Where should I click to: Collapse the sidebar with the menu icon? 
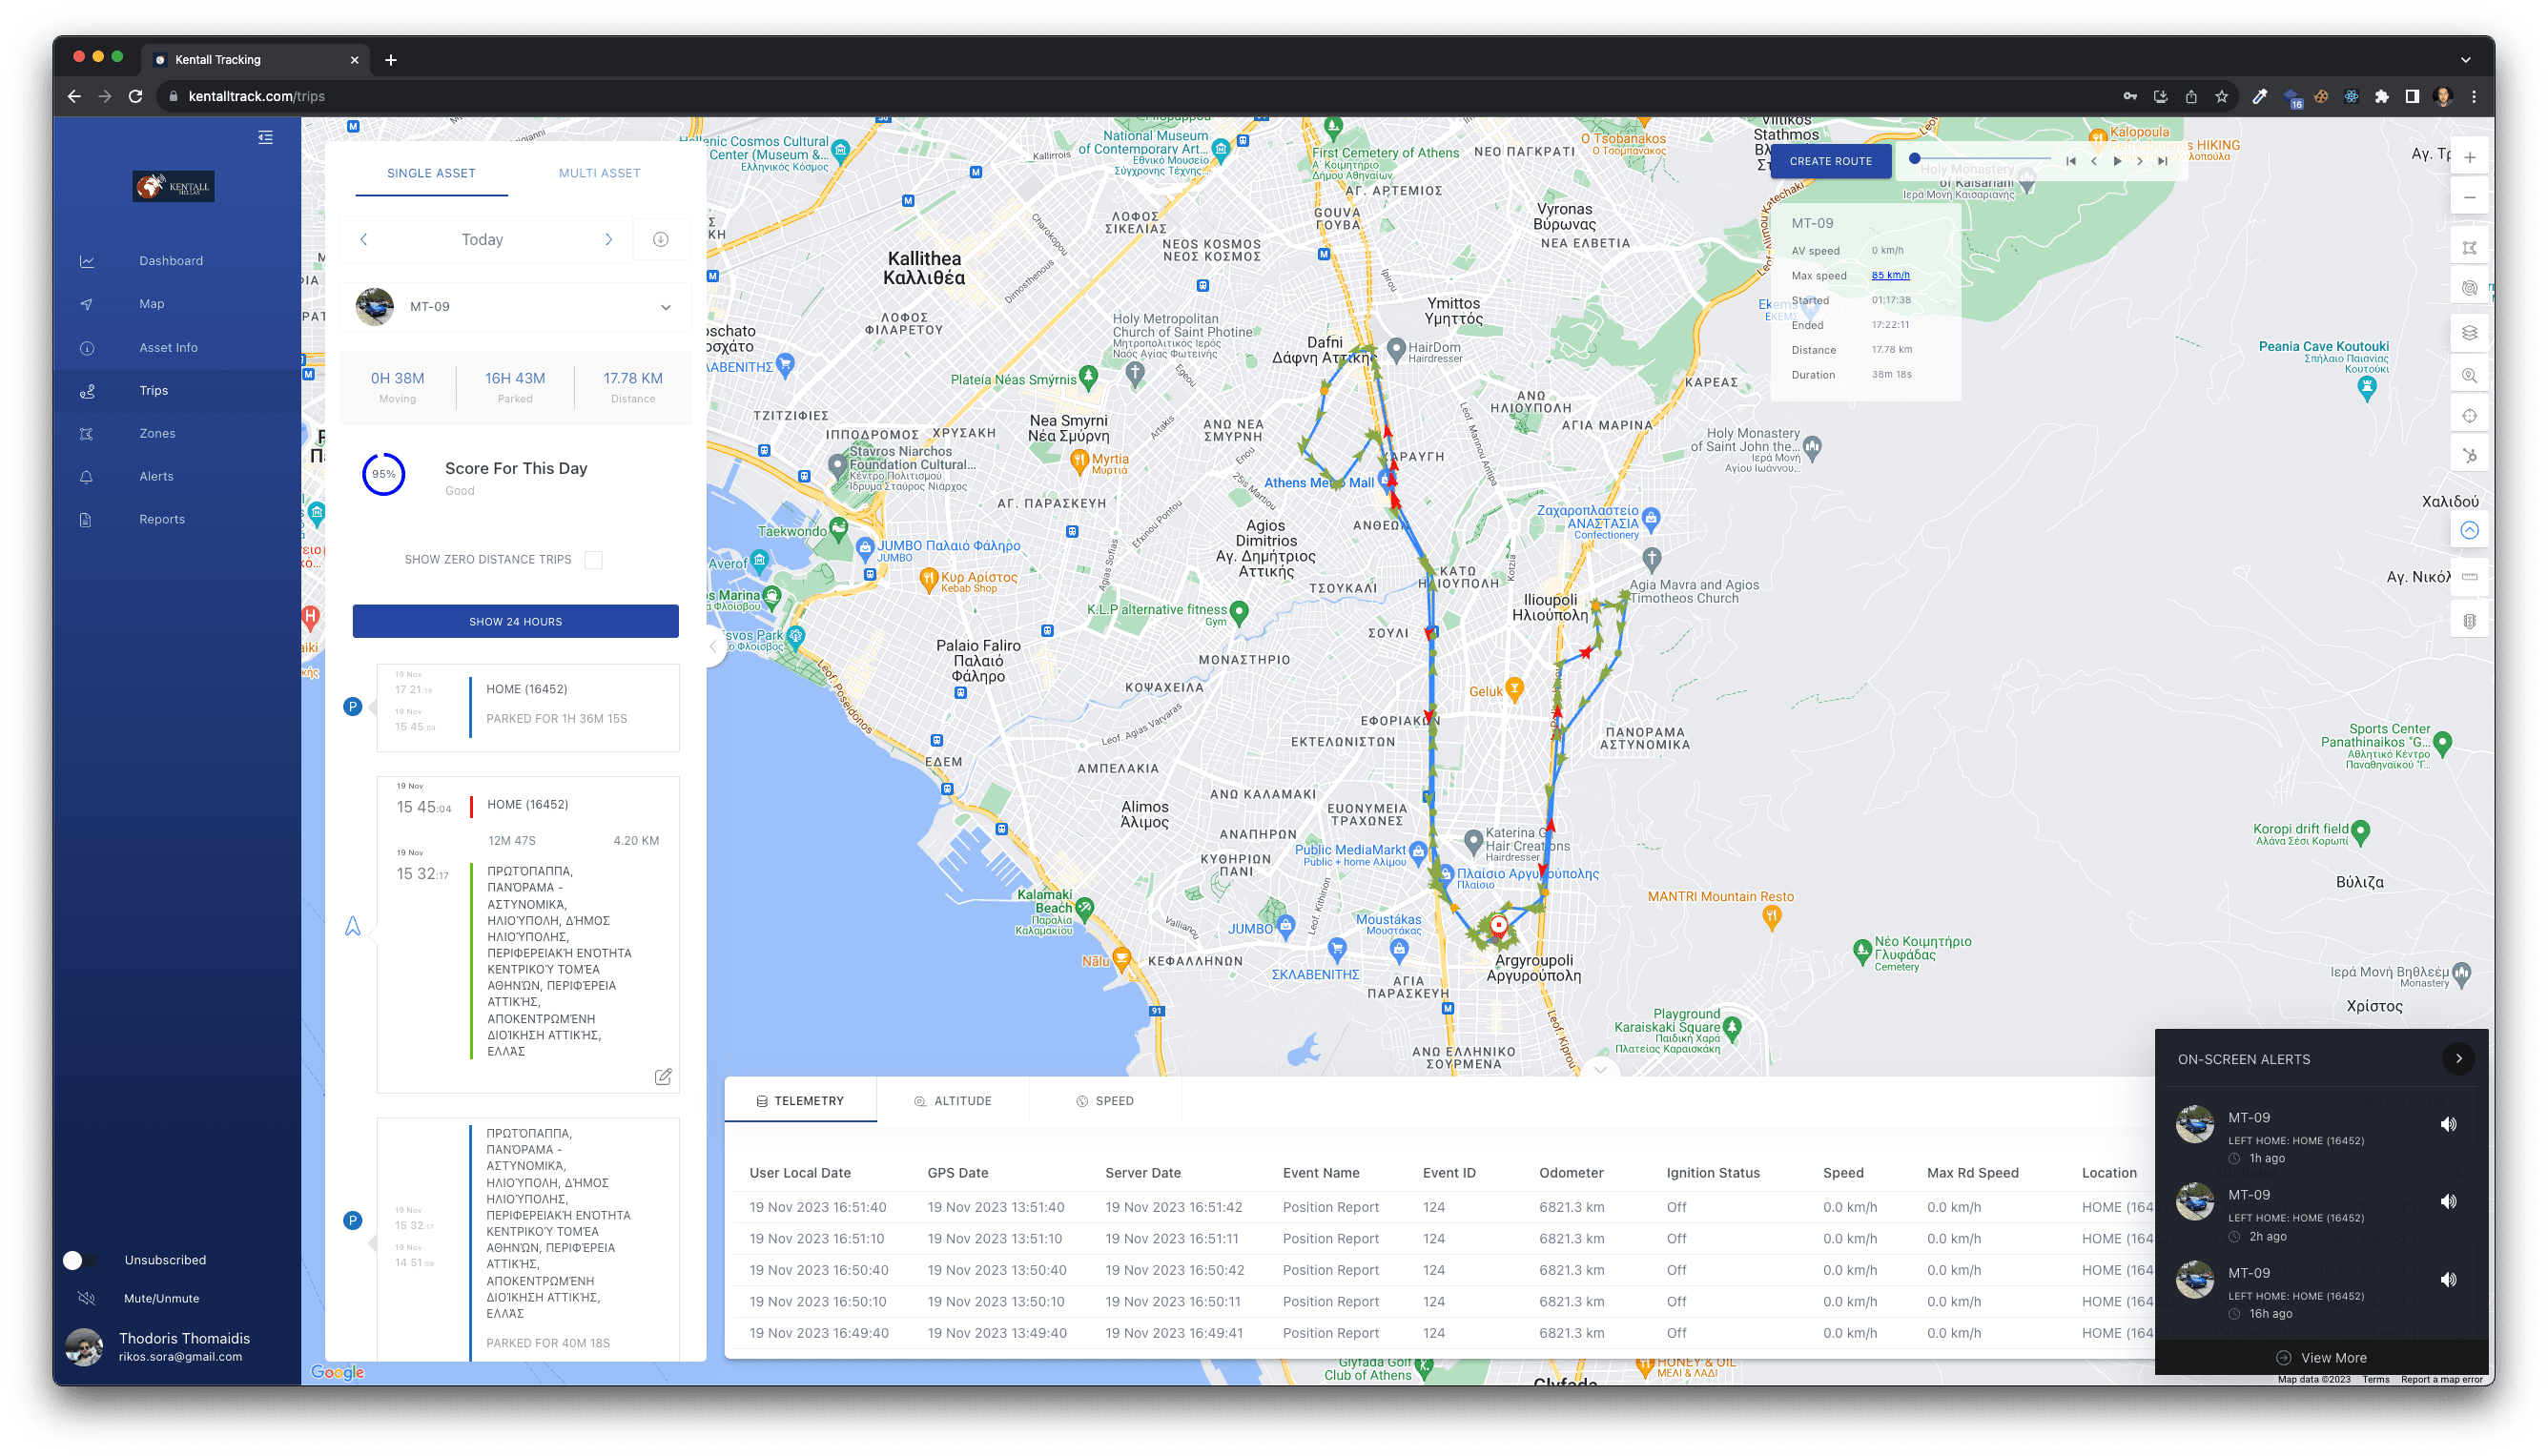(x=265, y=137)
